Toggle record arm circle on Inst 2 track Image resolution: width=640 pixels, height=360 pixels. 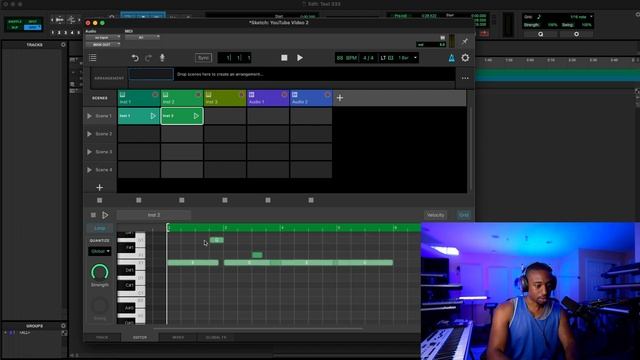pos(198,95)
